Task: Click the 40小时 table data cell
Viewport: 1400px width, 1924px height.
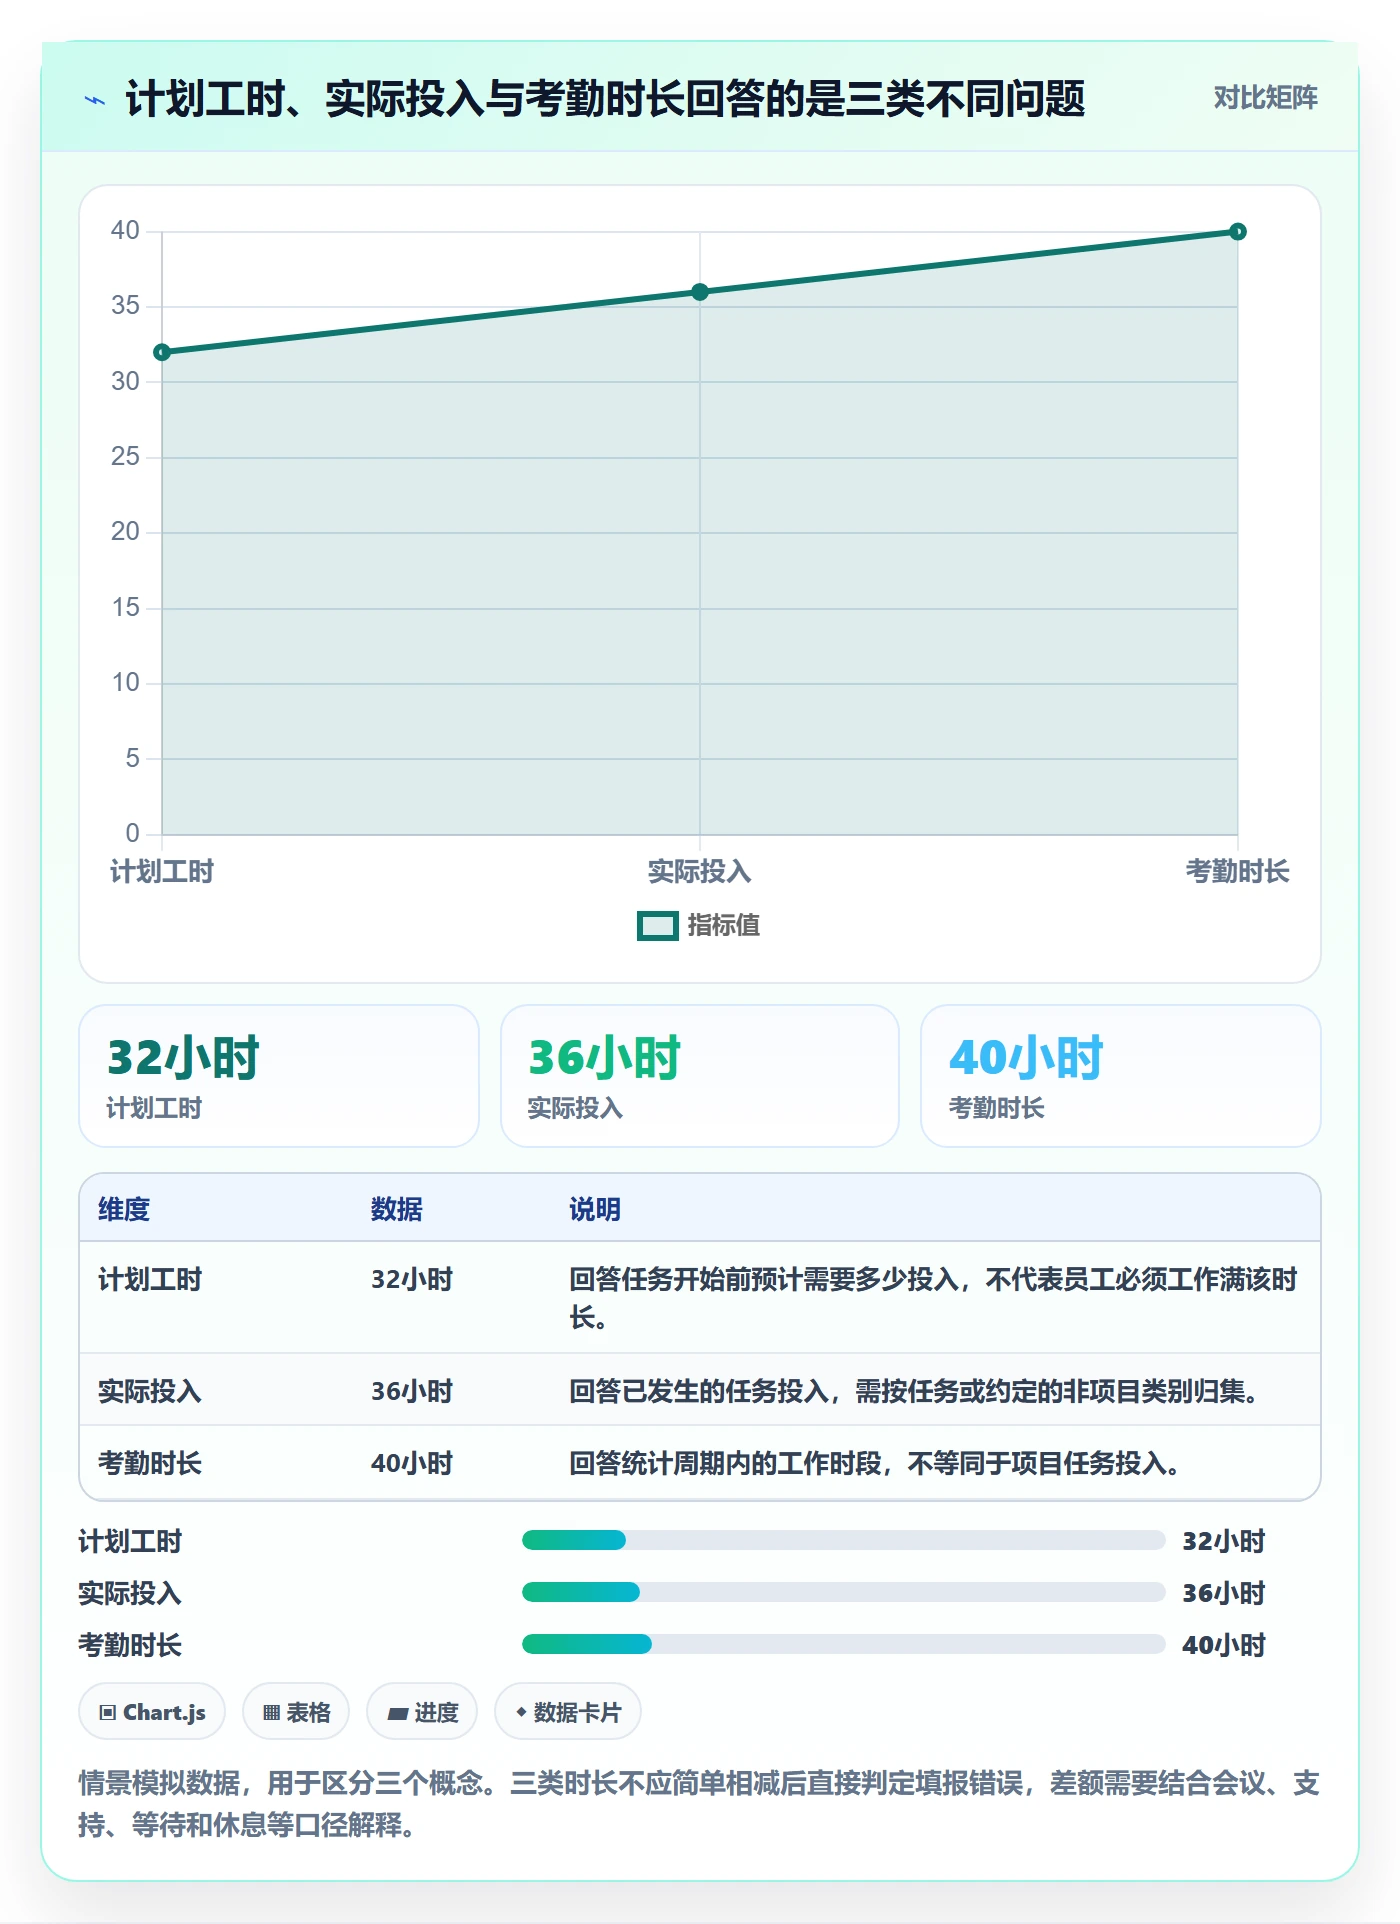Action: pyautogui.click(x=412, y=1463)
